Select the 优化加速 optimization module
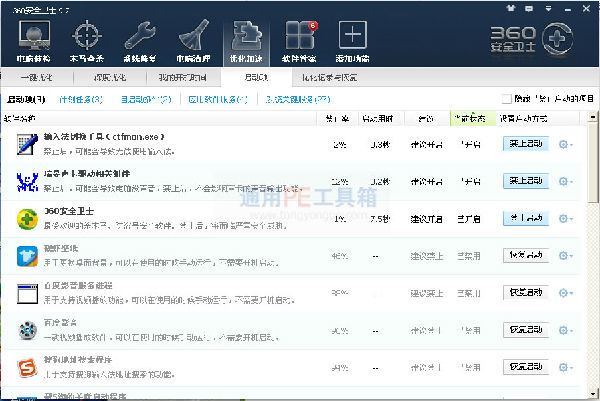Image resolution: width=600 pixels, height=401 pixels. [246, 42]
